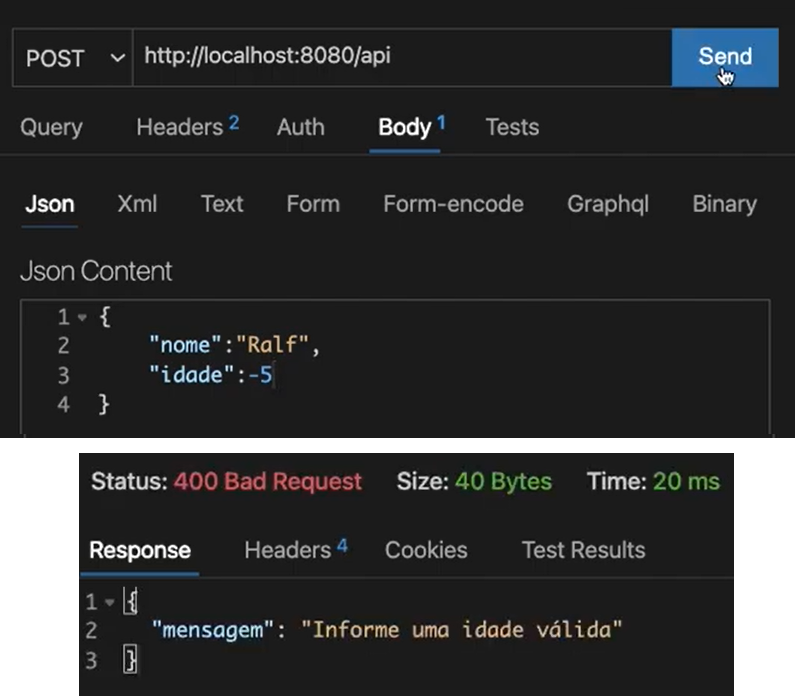Select the Json body type
The image size is (795, 696).
49,204
